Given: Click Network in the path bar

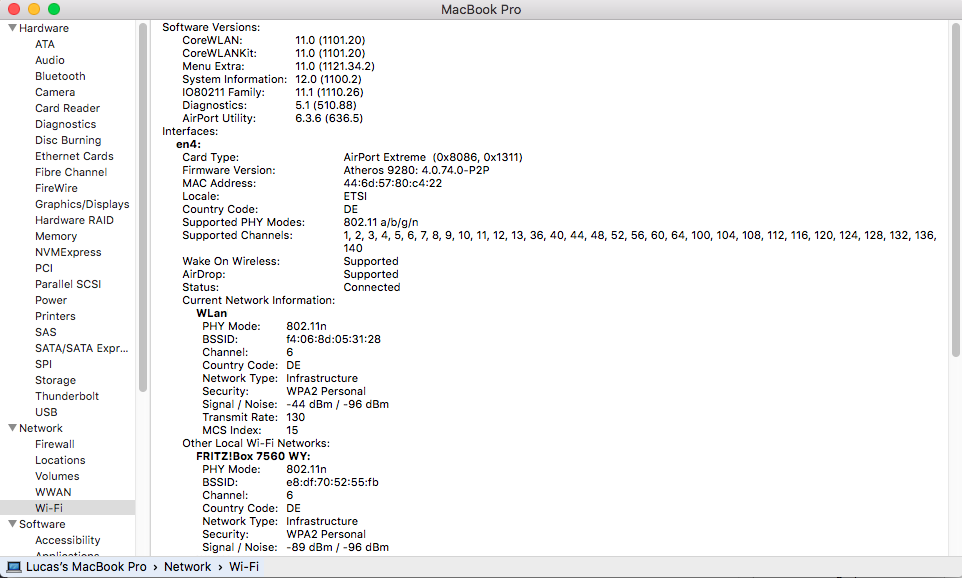Looking at the screenshot, I should (x=187, y=567).
